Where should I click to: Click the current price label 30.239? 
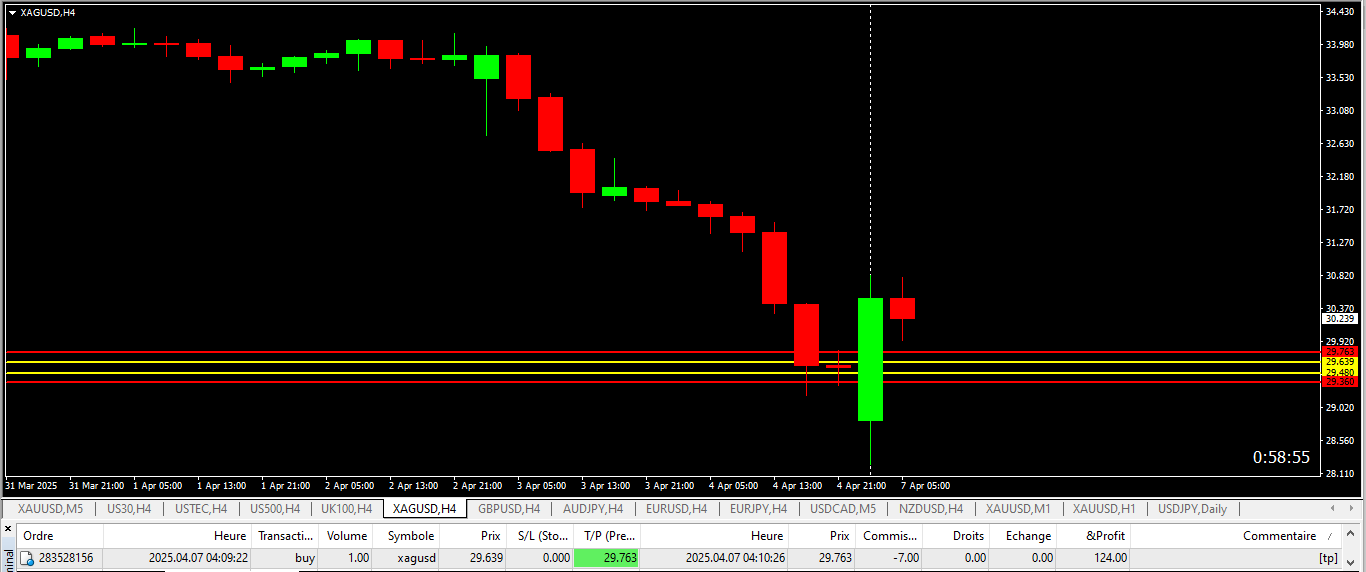[1339, 318]
